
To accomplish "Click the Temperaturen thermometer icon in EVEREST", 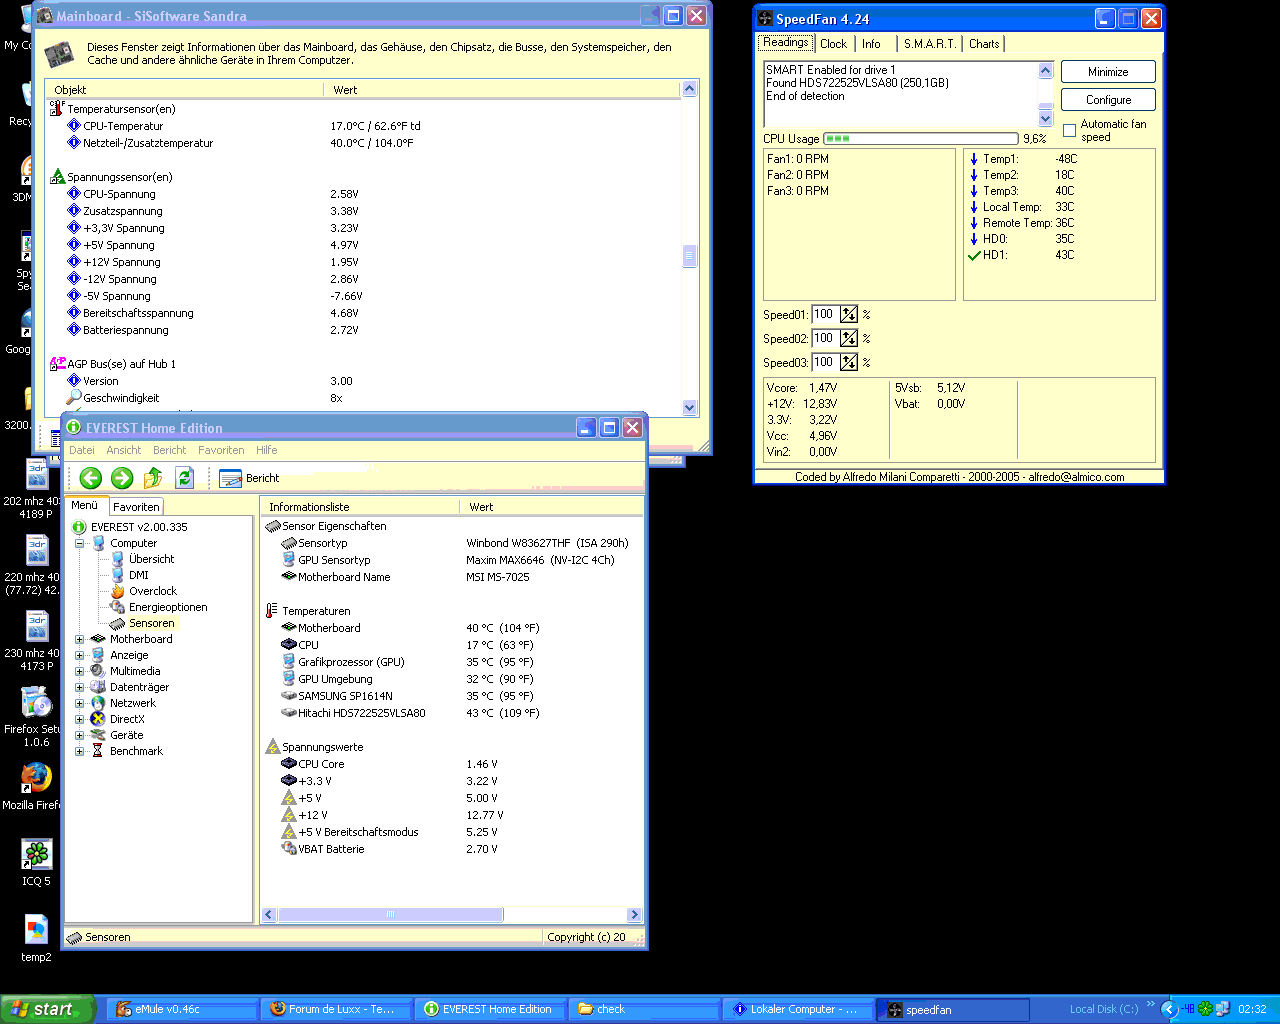I will [x=272, y=611].
